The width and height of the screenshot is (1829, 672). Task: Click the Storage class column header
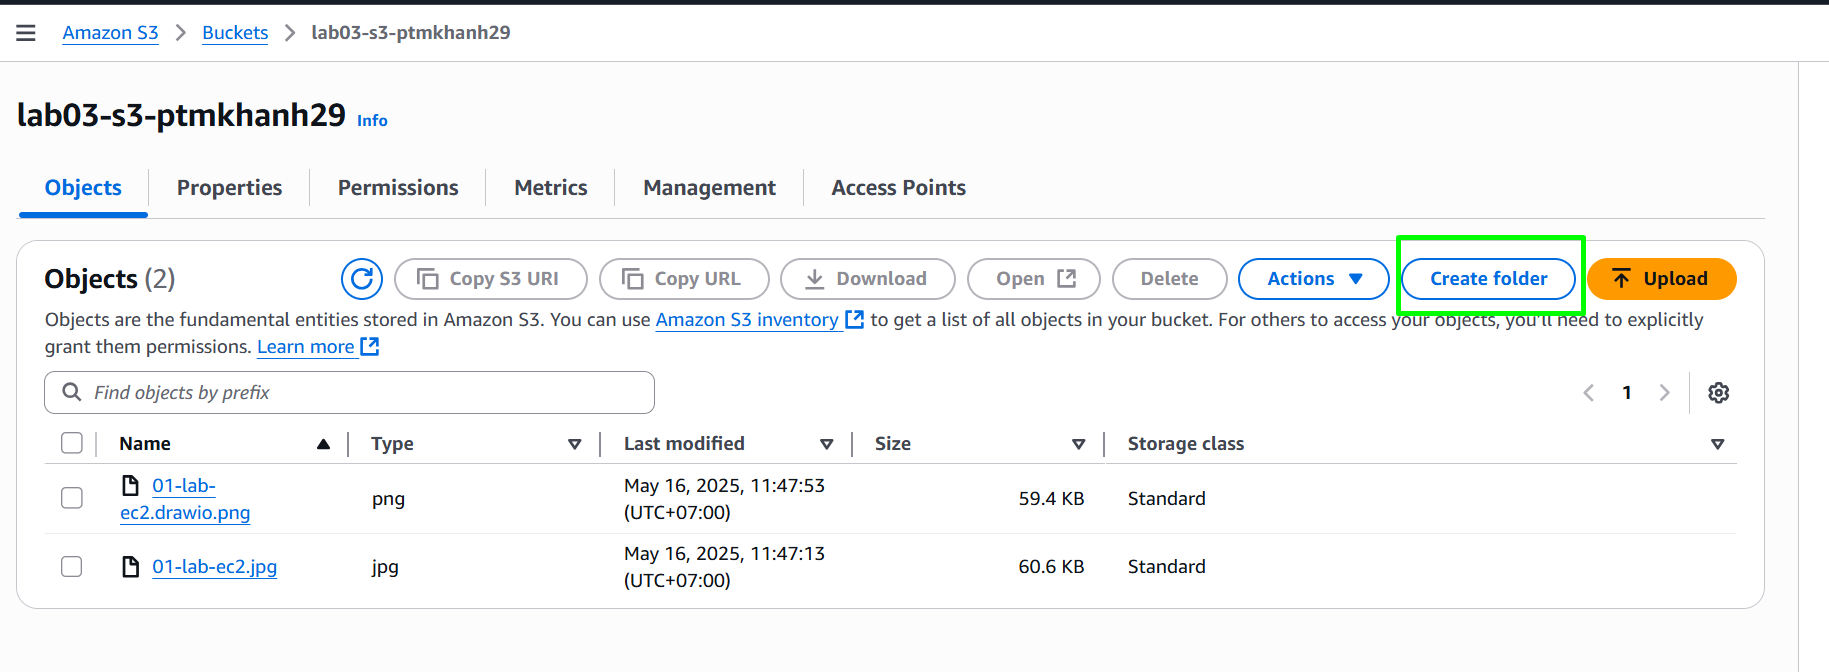1186,444
